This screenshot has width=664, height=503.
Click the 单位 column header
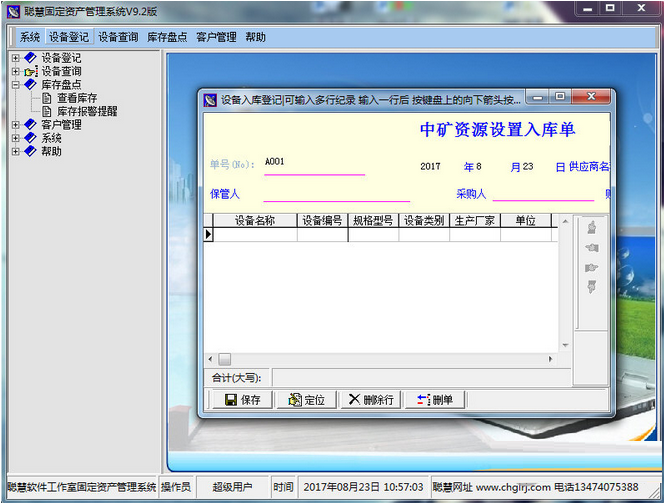coord(526,221)
